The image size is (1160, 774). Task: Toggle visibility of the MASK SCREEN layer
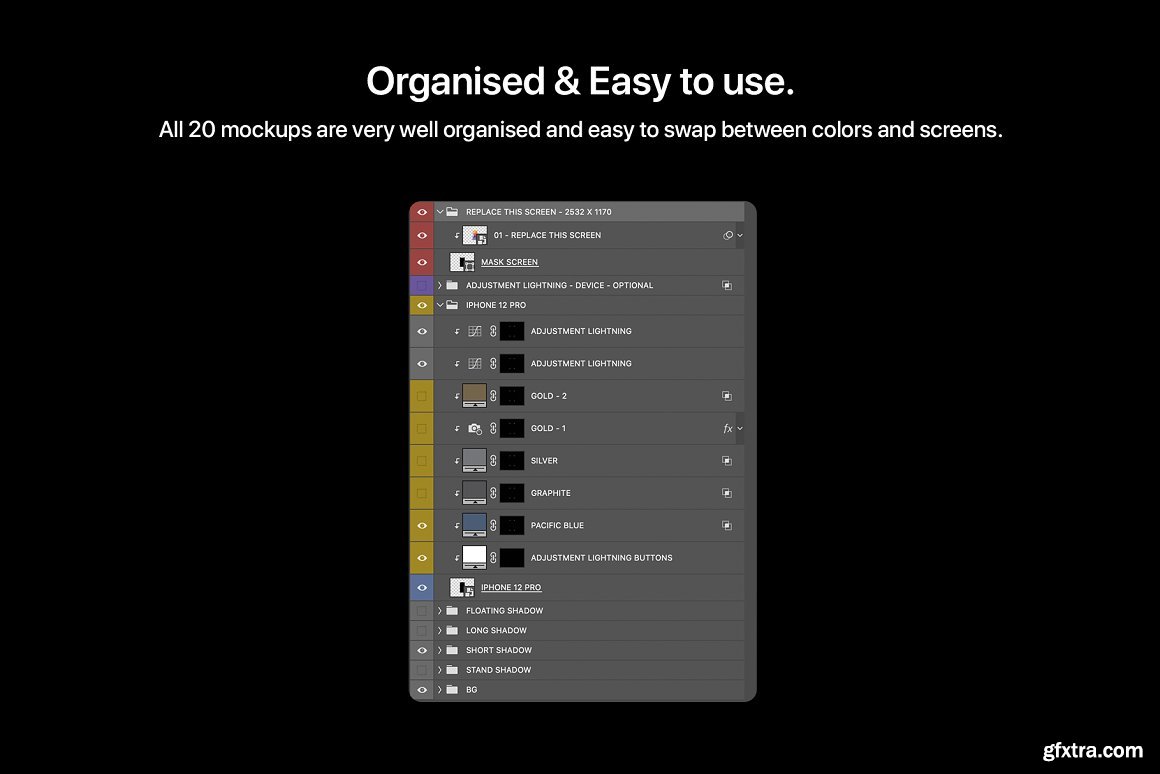(x=422, y=262)
